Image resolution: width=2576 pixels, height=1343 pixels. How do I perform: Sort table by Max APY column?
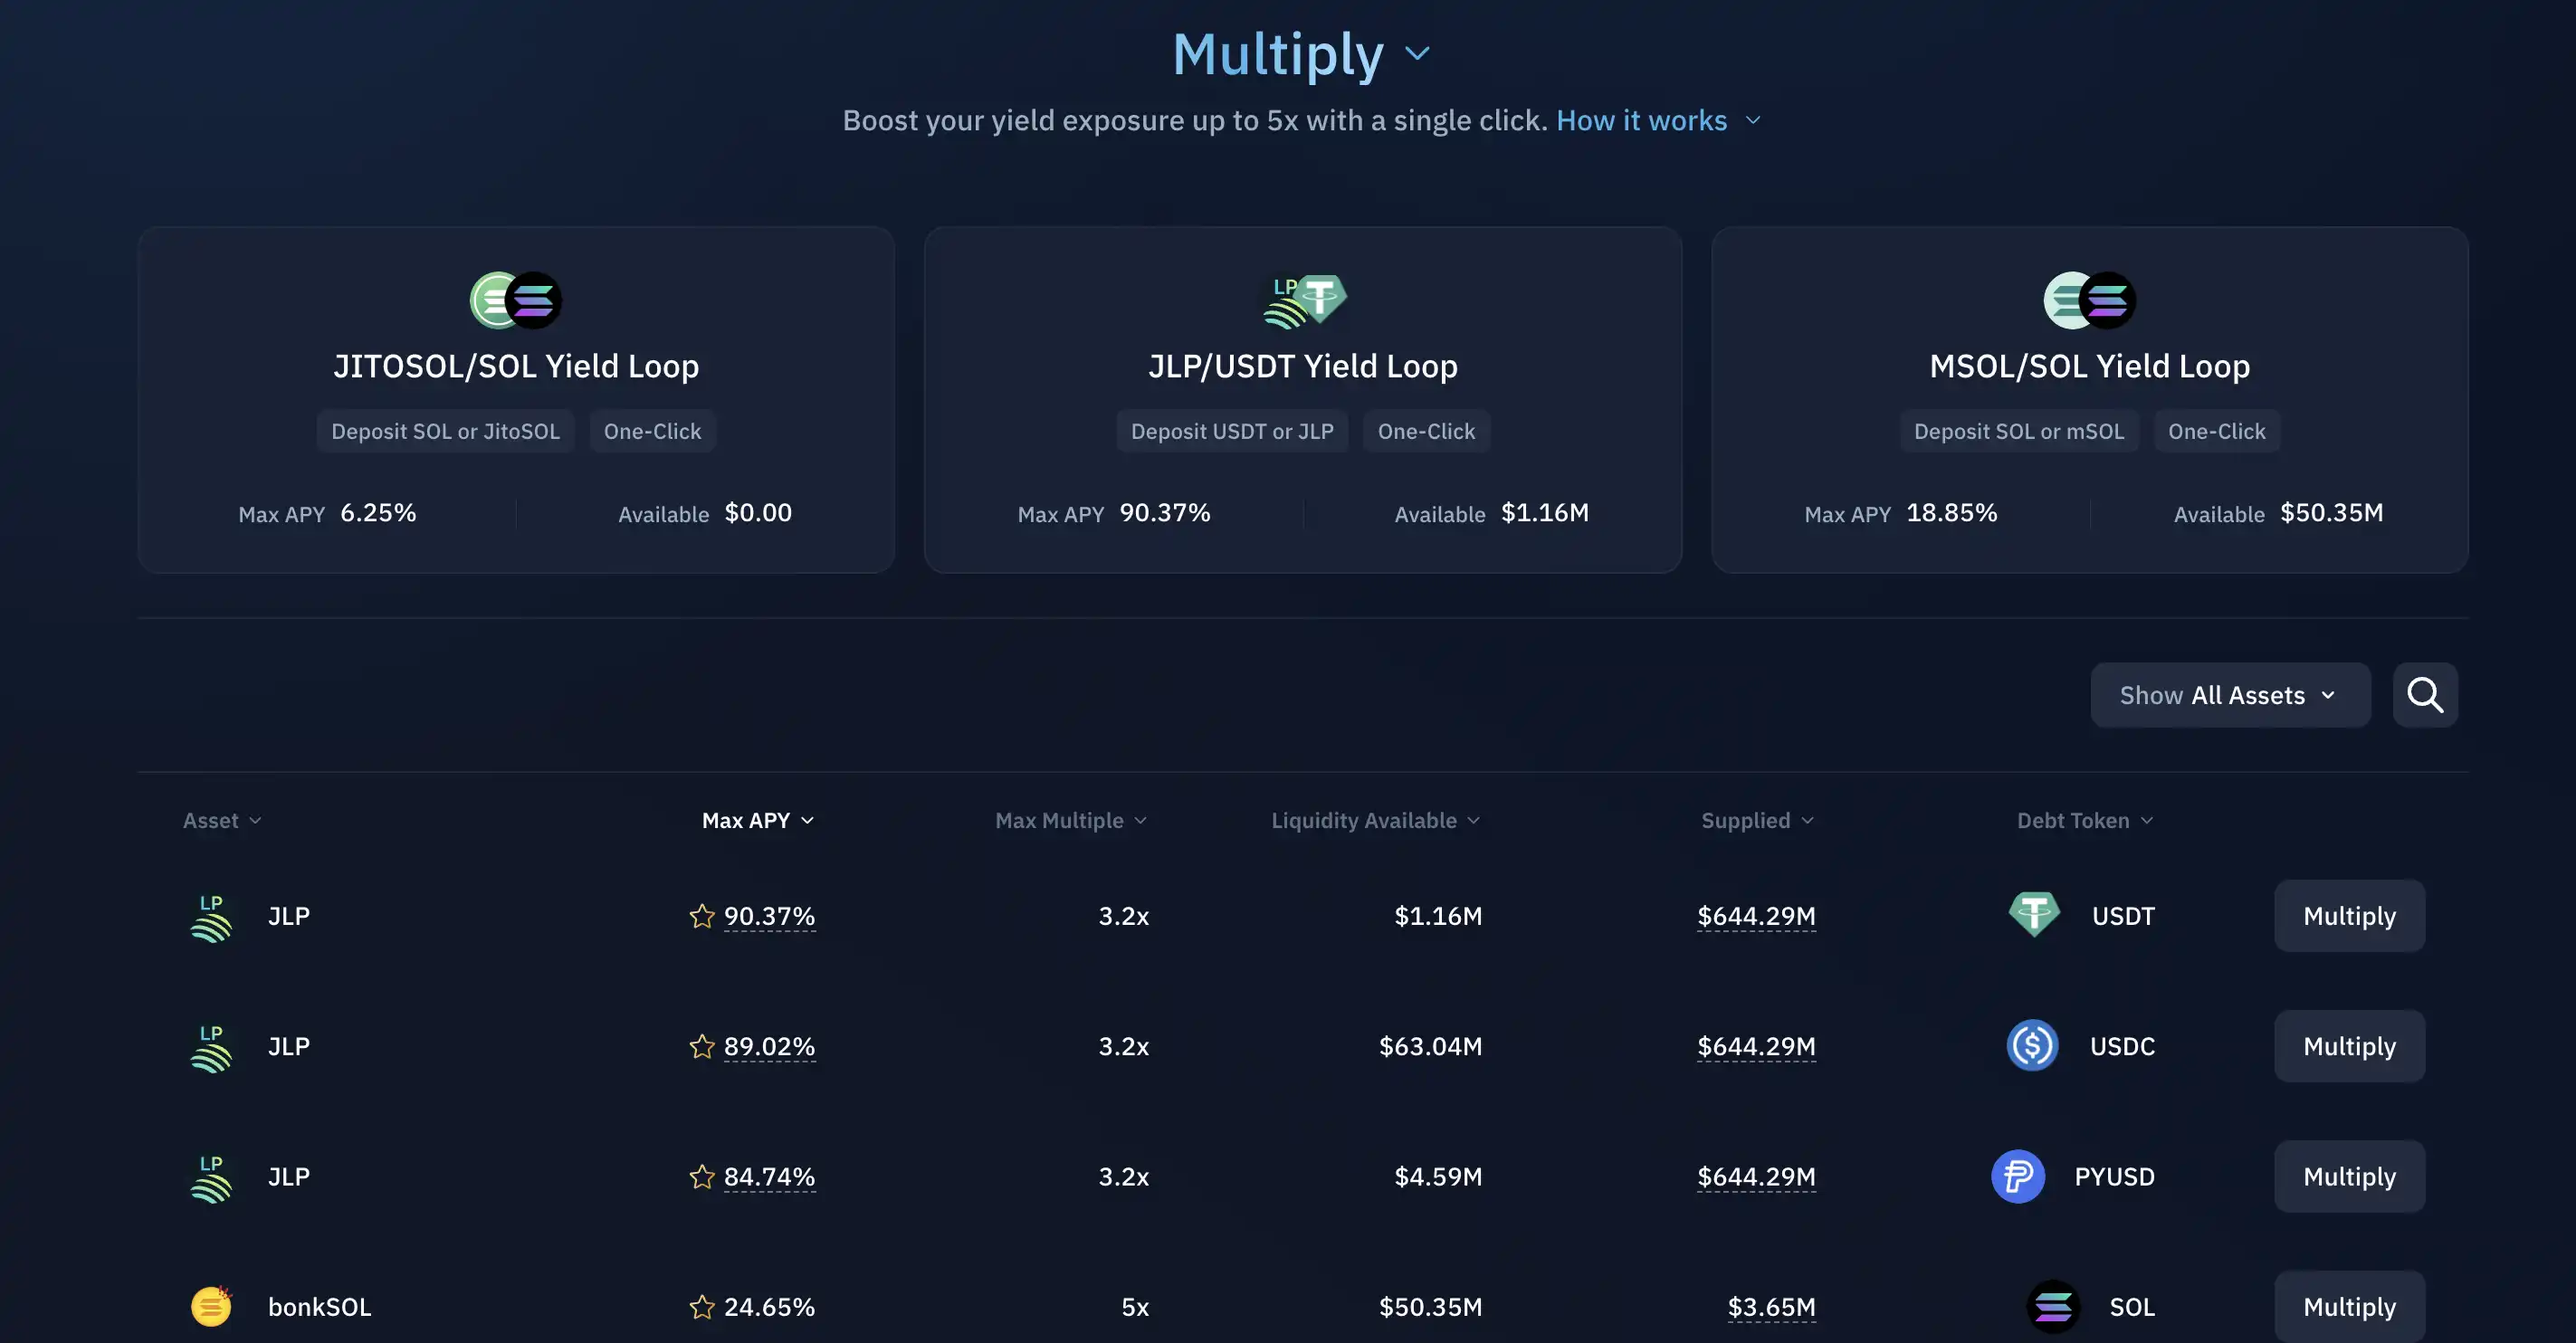[757, 820]
